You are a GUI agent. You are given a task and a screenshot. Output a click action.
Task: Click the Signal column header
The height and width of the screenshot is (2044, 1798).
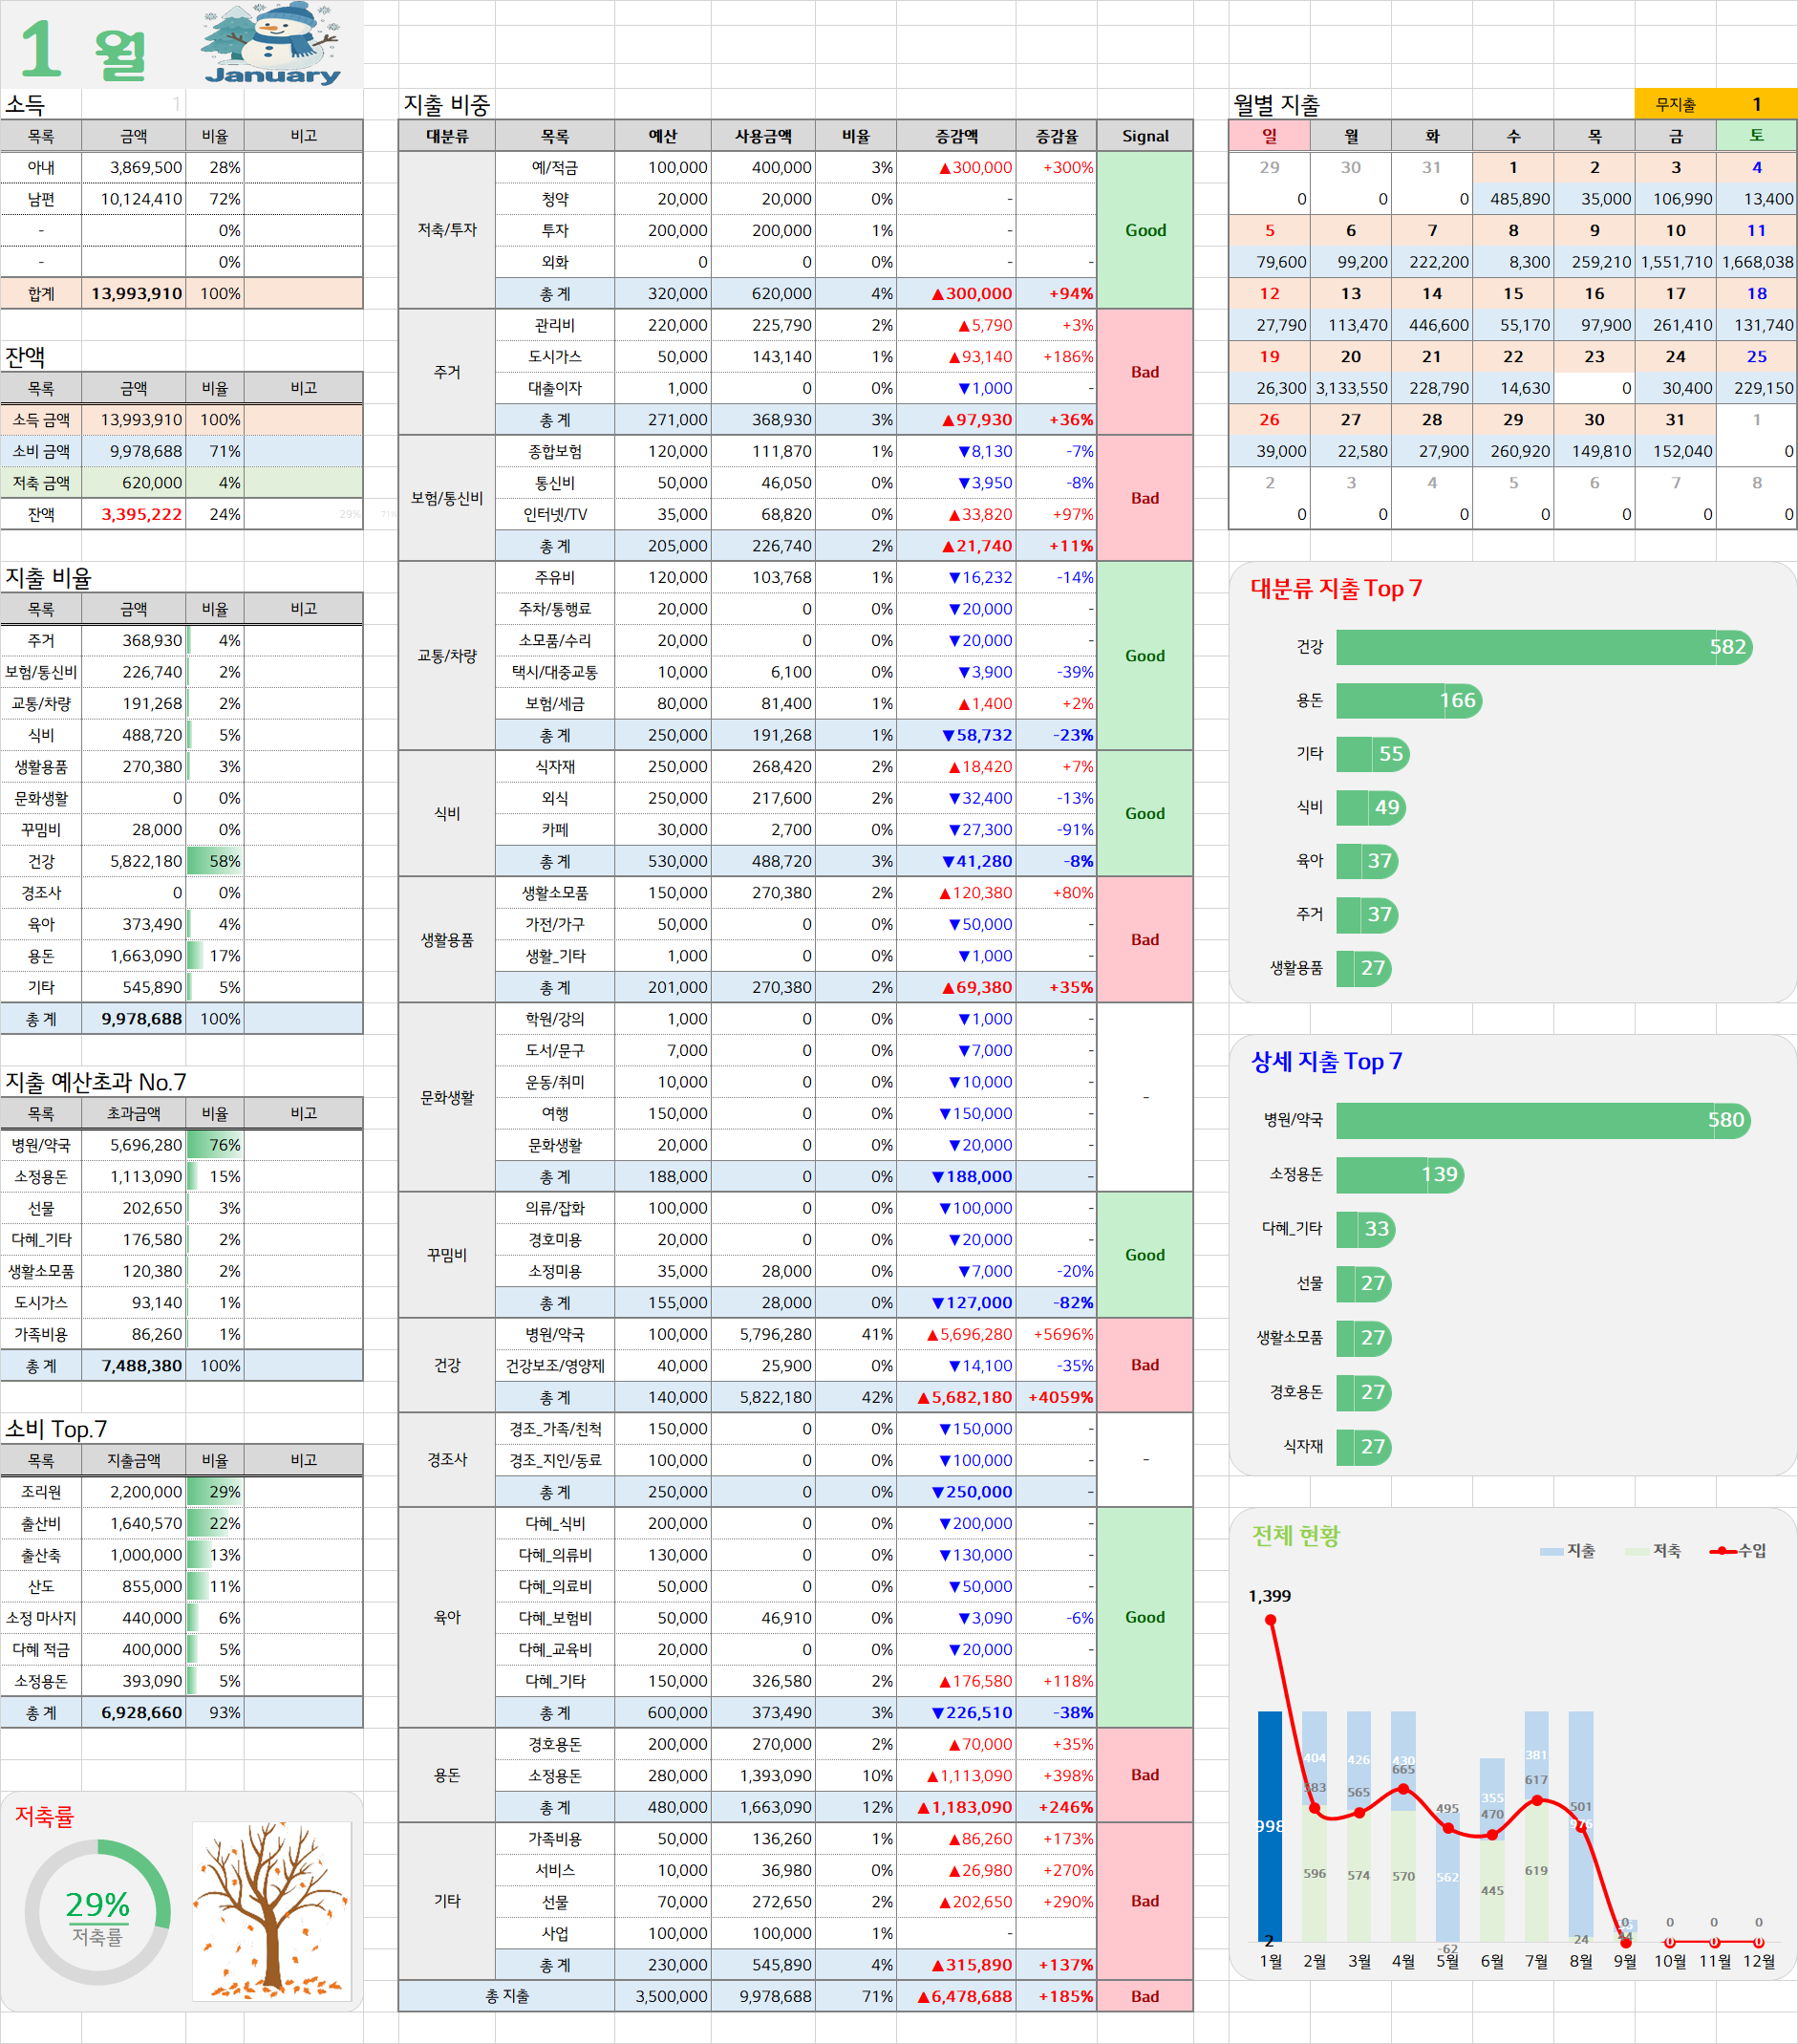coord(1145,136)
